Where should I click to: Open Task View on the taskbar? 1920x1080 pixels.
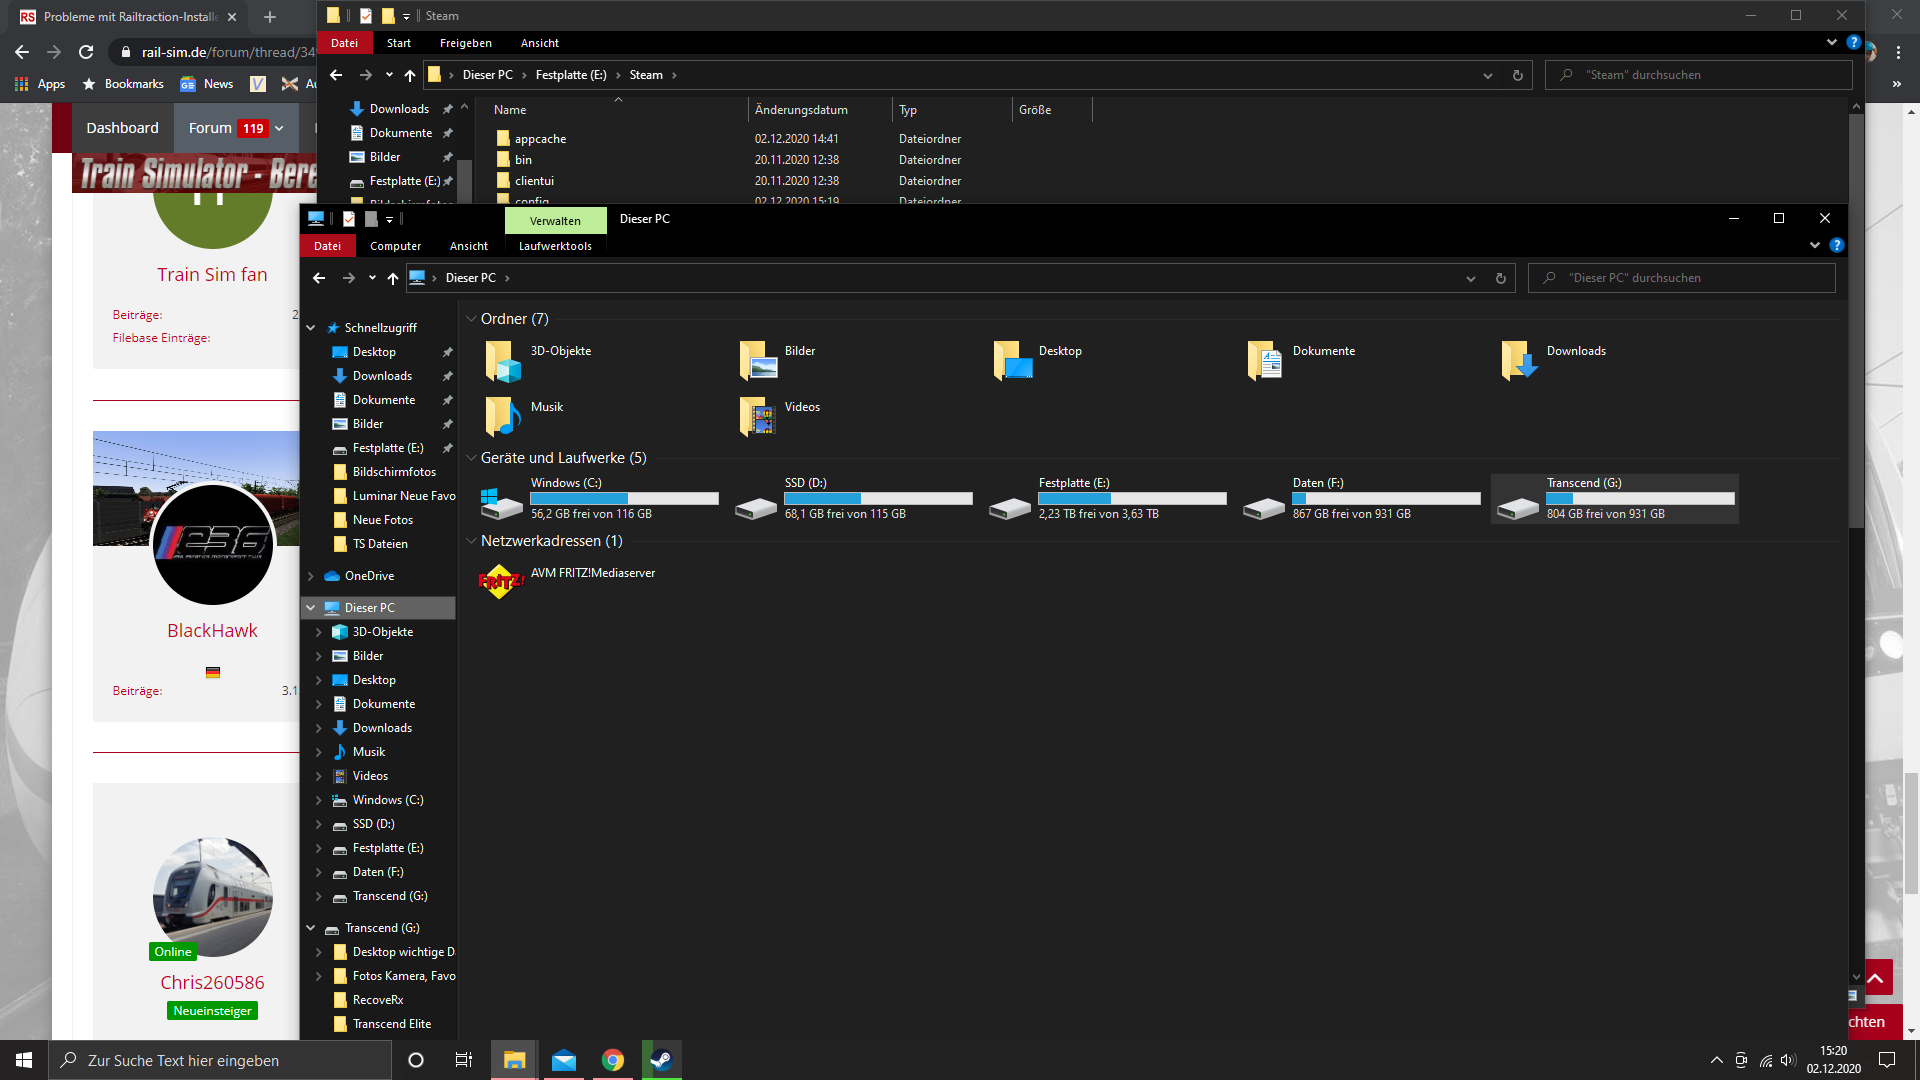click(463, 1060)
